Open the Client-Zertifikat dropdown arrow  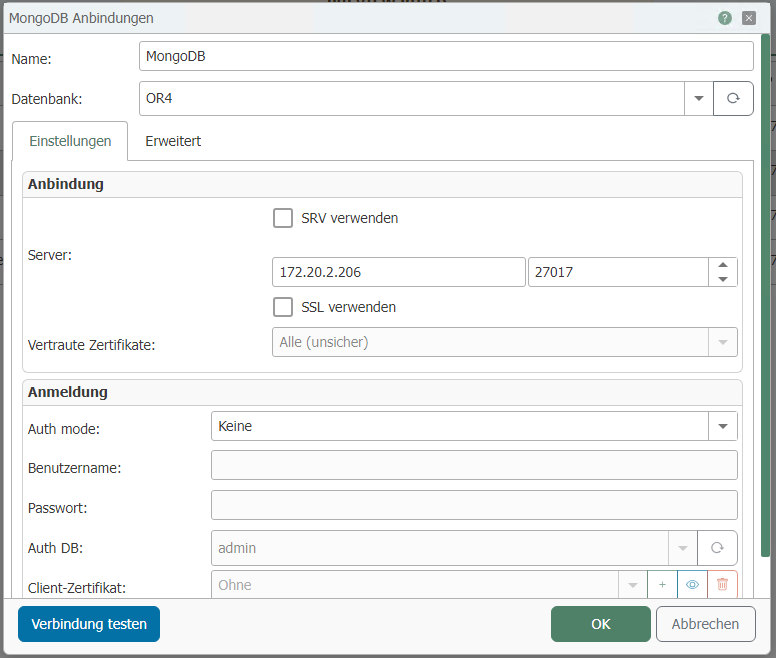(632, 585)
